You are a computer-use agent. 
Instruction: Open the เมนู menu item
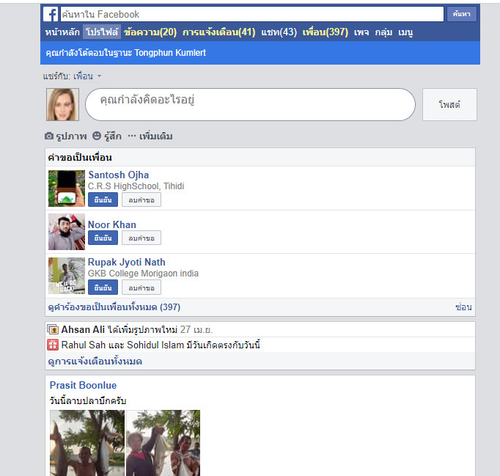(405, 33)
